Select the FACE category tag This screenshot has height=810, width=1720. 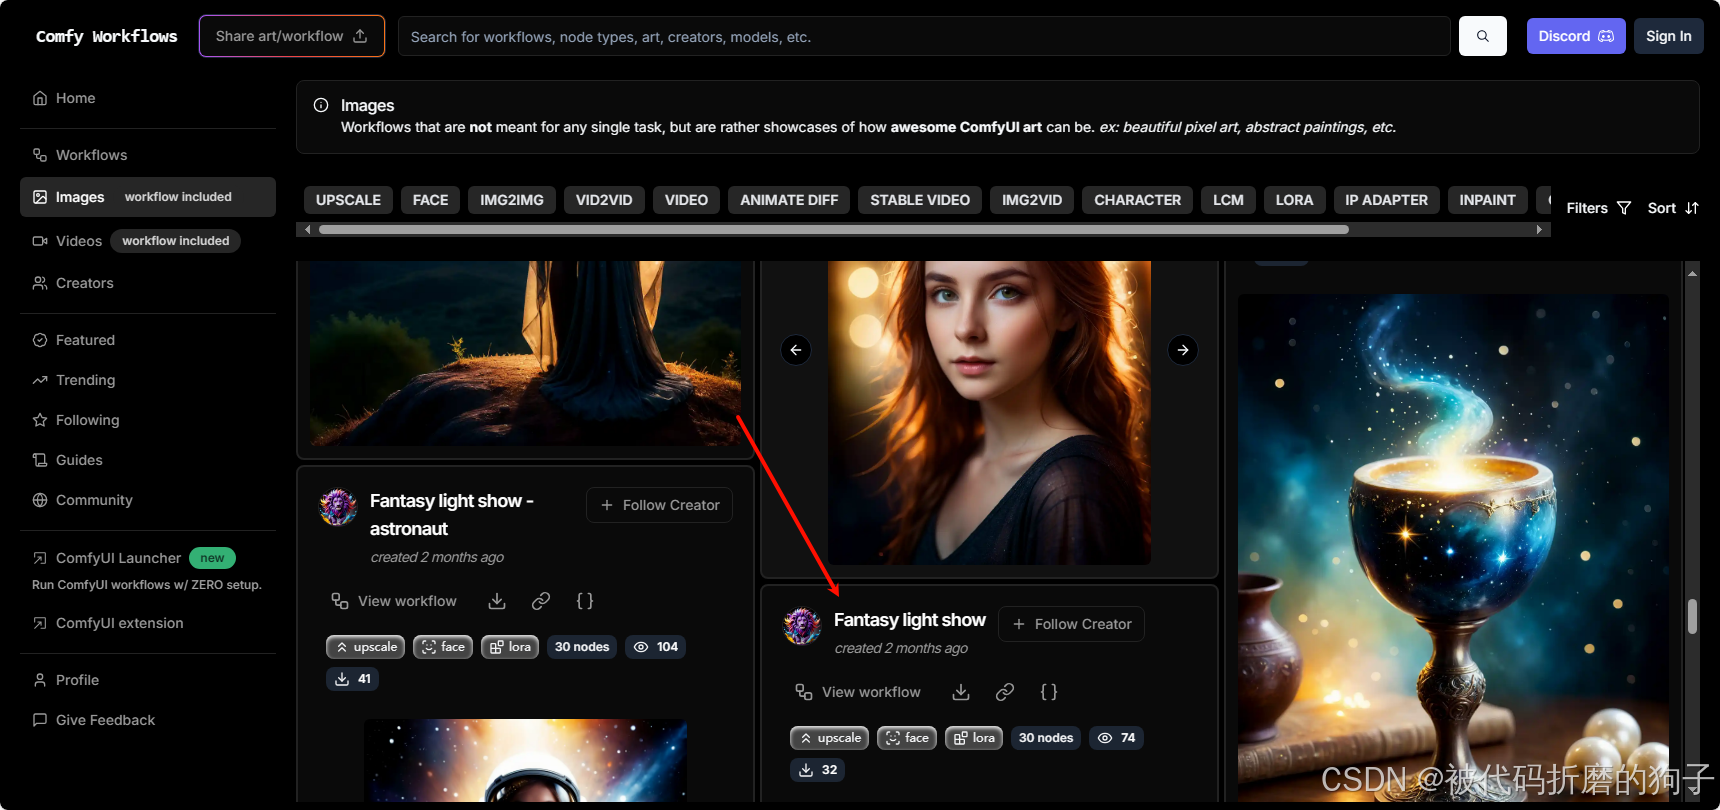430,200
